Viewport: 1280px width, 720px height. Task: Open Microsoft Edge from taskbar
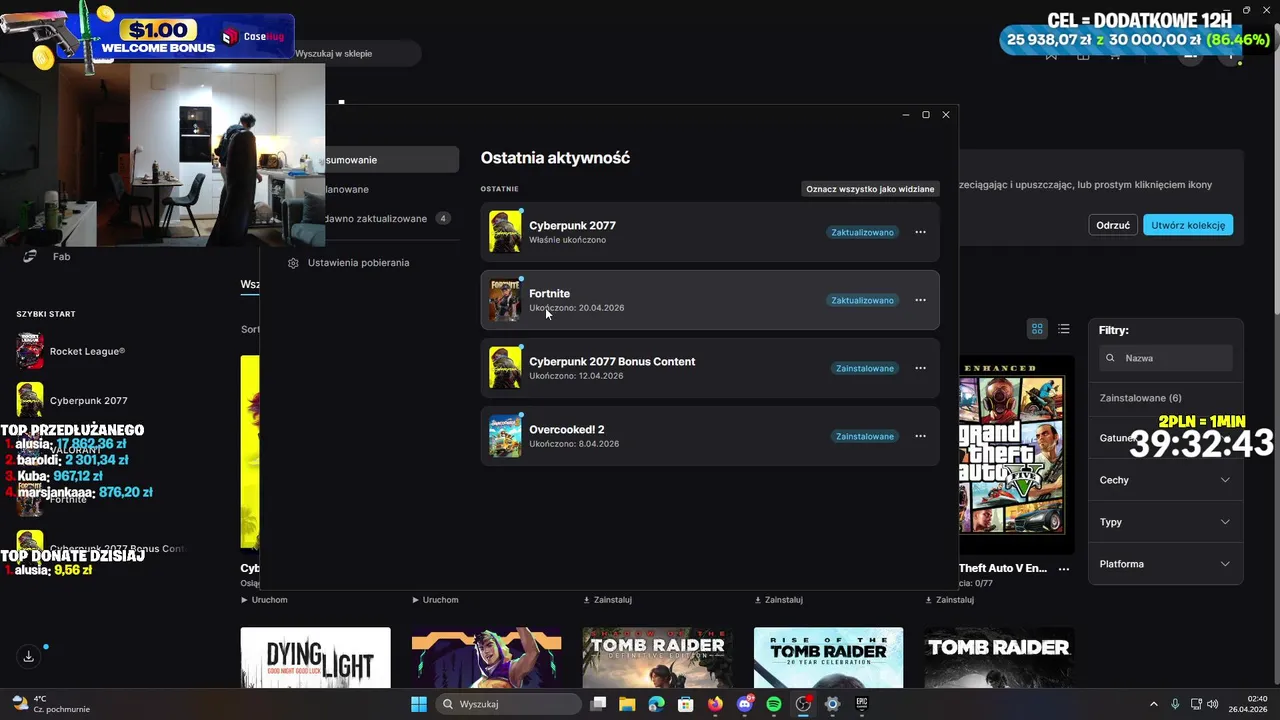tap(656, 704)
